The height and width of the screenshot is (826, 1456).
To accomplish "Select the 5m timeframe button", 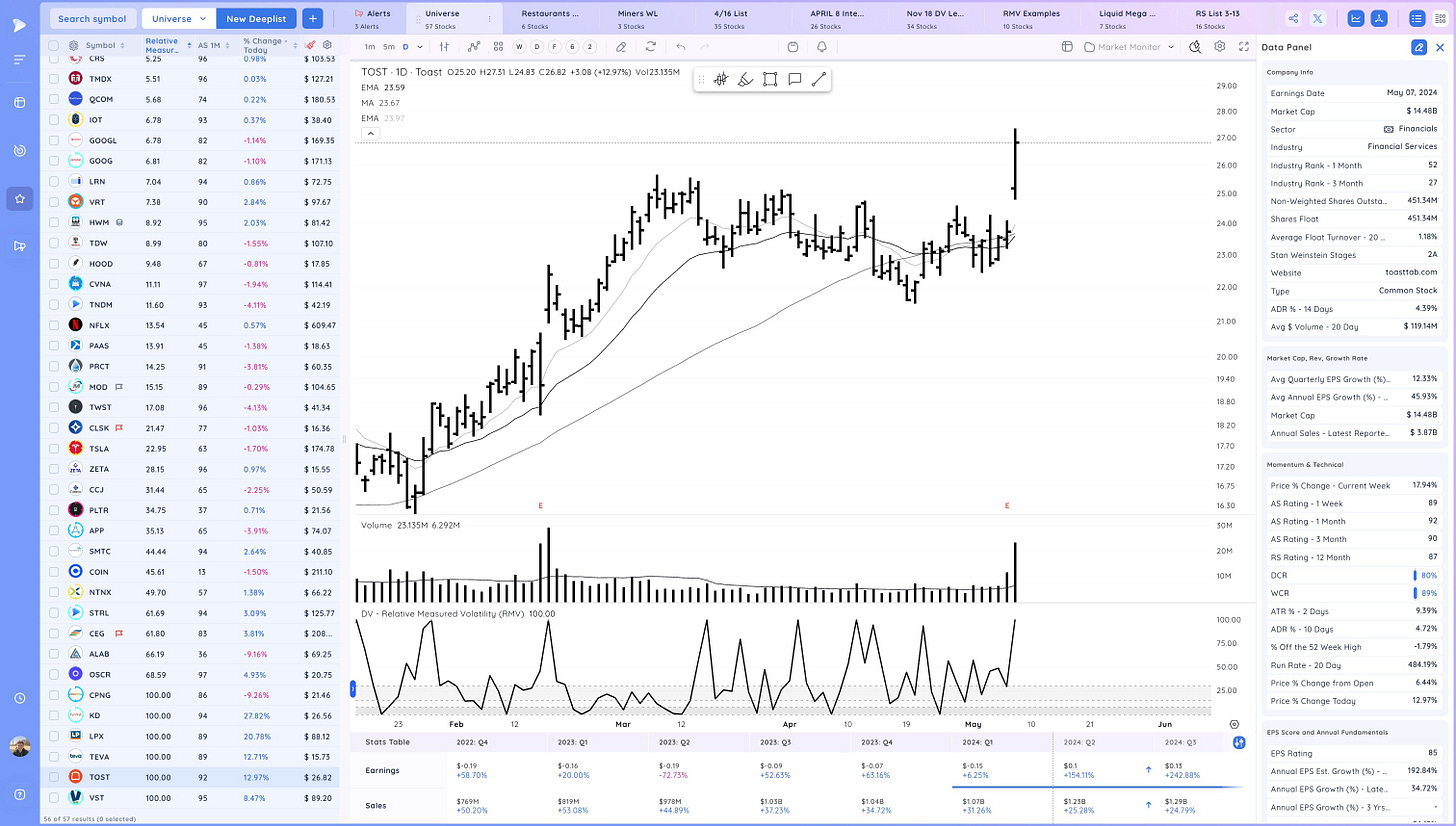I will point(389,47).
